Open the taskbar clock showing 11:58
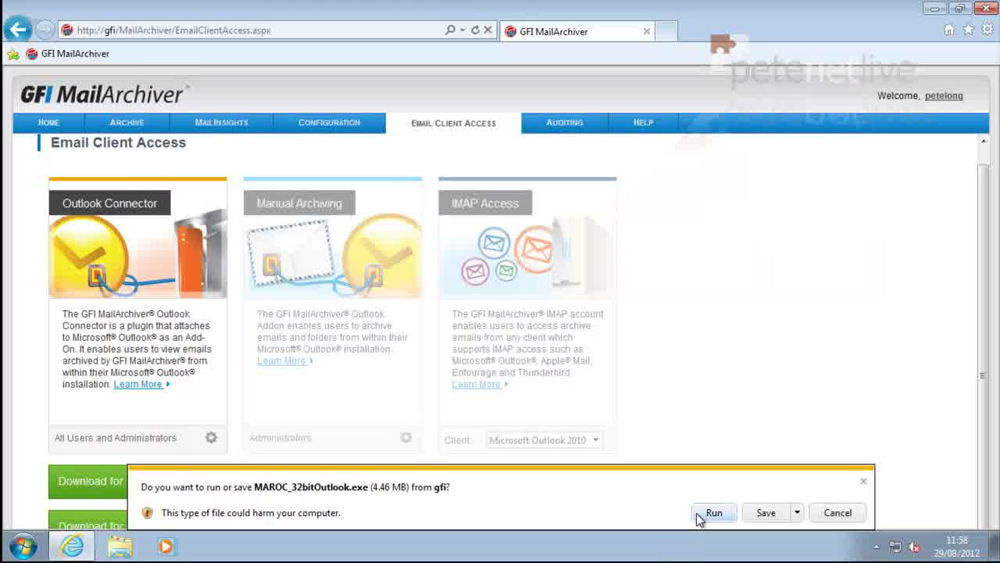 [x=957, y=547]
